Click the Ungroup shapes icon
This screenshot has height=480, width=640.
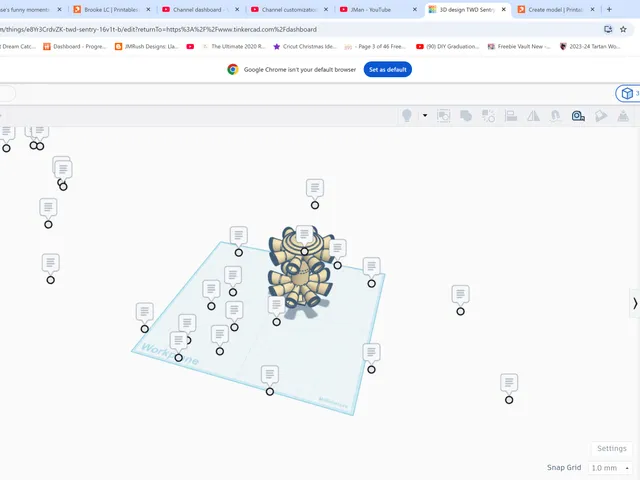pos(488,116)
